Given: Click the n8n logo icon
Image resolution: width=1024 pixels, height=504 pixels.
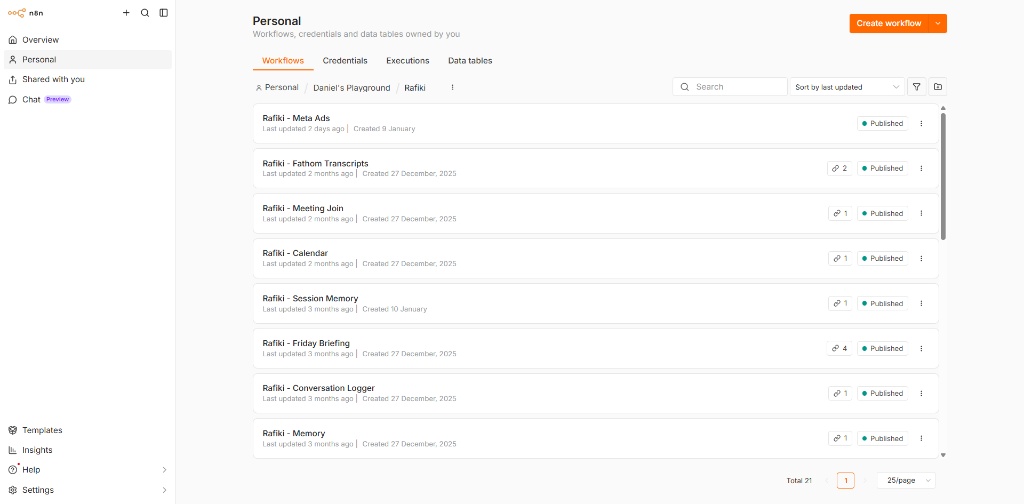Looking at the screenshot, I should pyautogui.click(x=16, y=13).
